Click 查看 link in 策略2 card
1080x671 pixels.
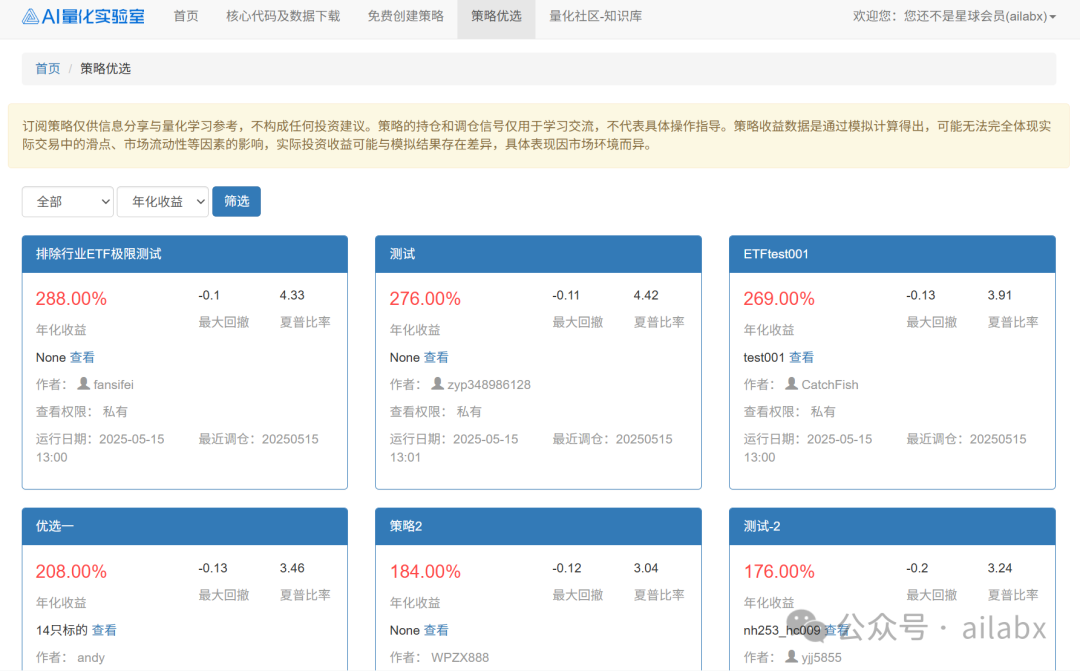(x=436, y=630)
